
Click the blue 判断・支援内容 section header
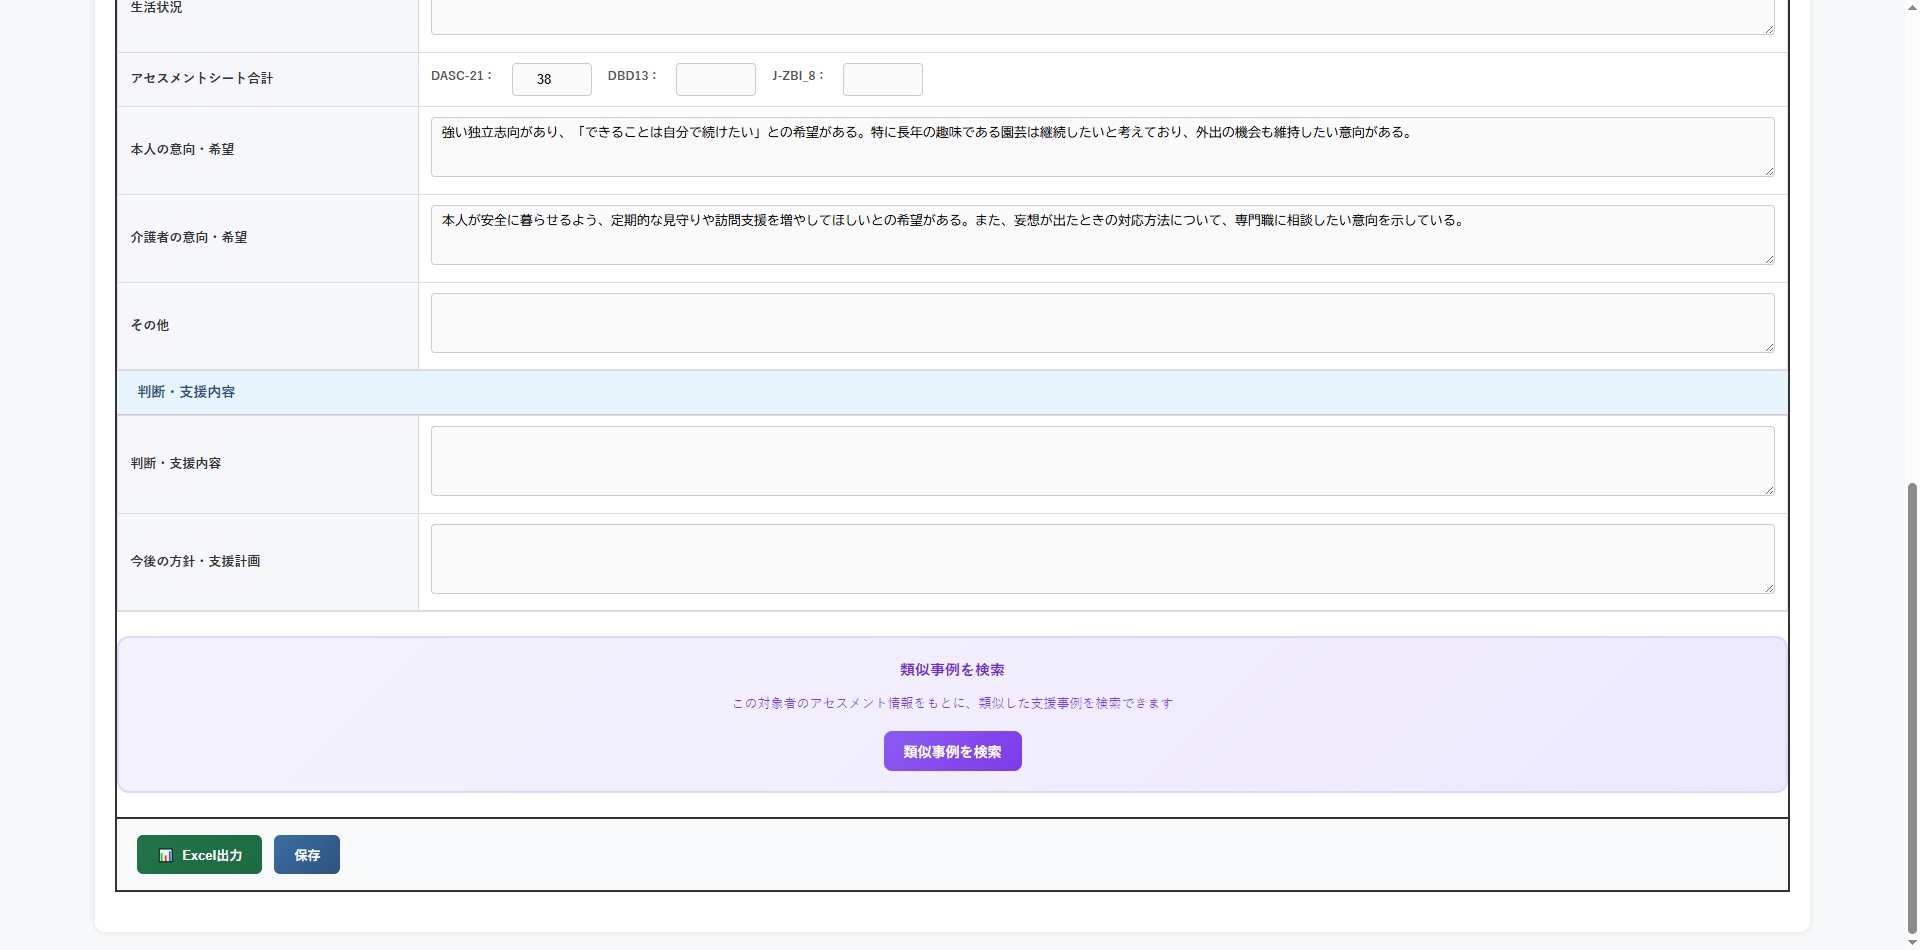click(186, 392)
